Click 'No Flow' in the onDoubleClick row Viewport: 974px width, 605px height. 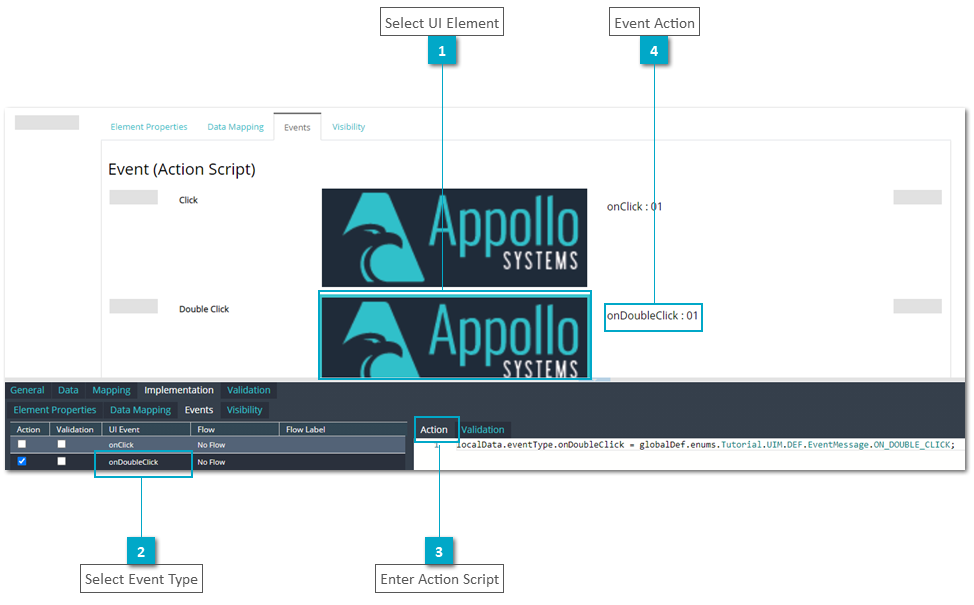211,462
